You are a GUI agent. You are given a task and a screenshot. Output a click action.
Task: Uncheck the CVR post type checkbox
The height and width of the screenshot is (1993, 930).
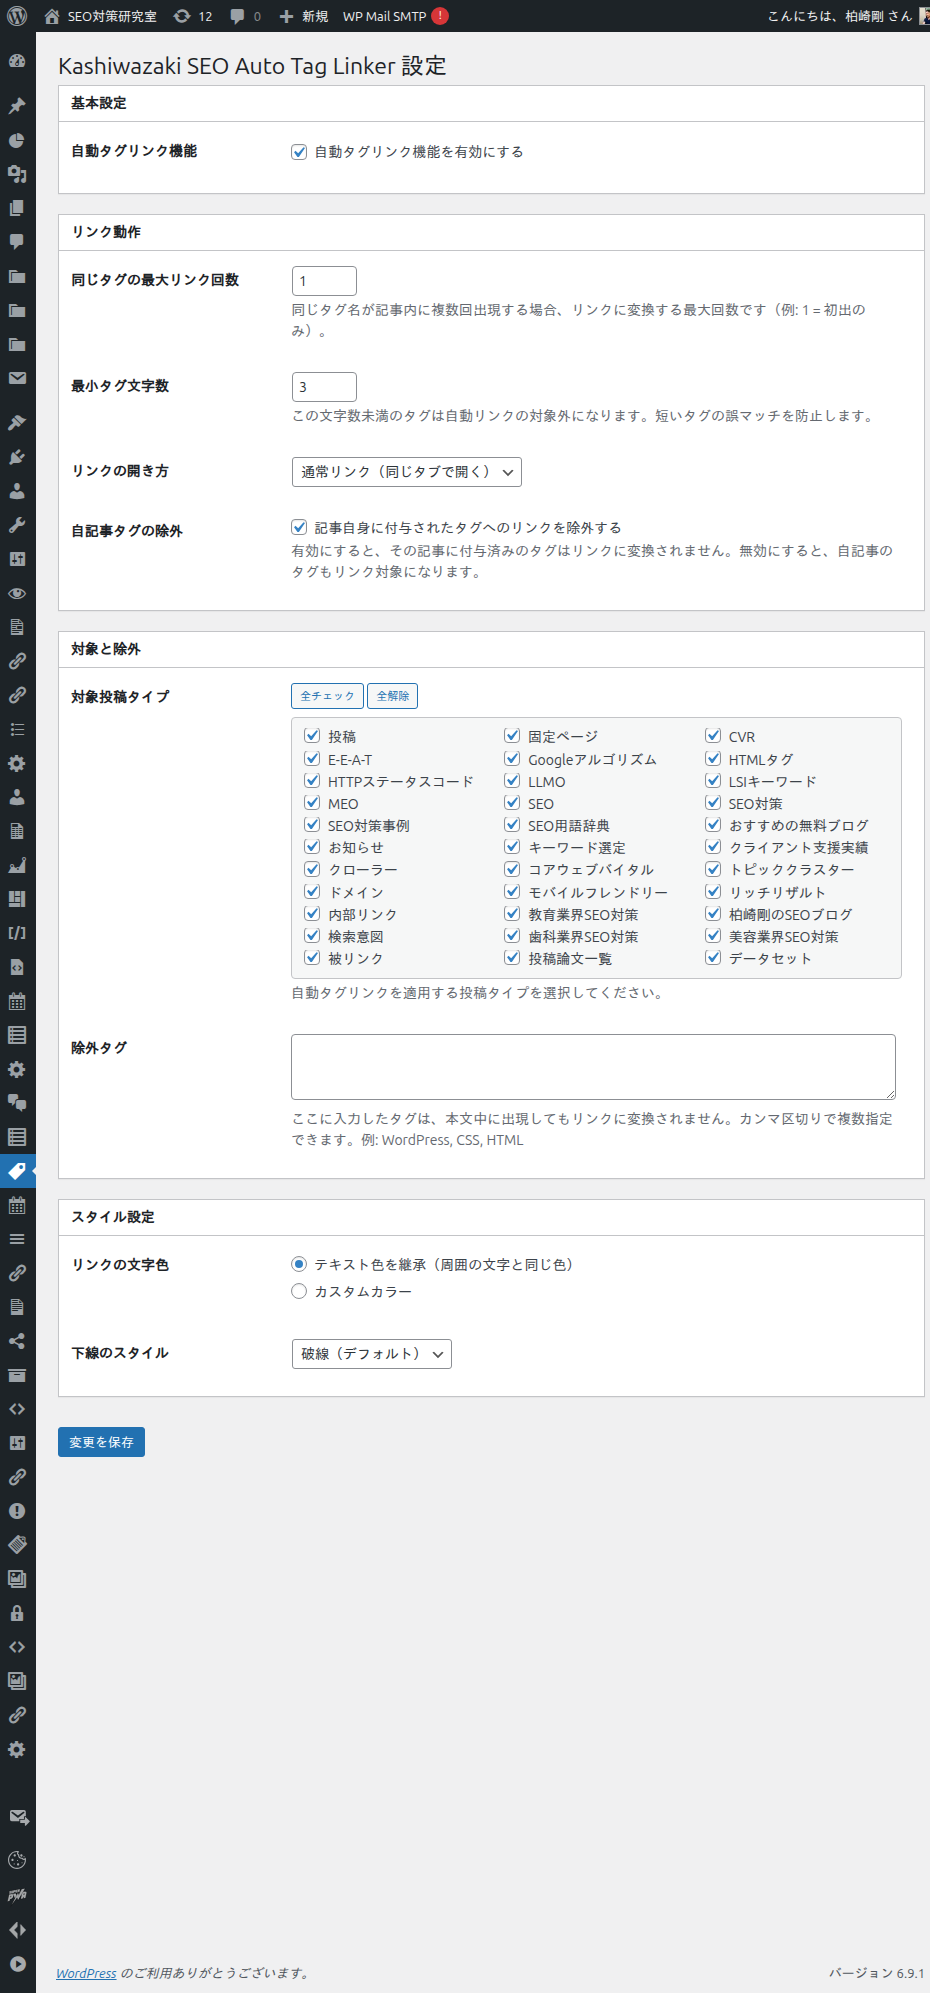(x=713, y=736)
